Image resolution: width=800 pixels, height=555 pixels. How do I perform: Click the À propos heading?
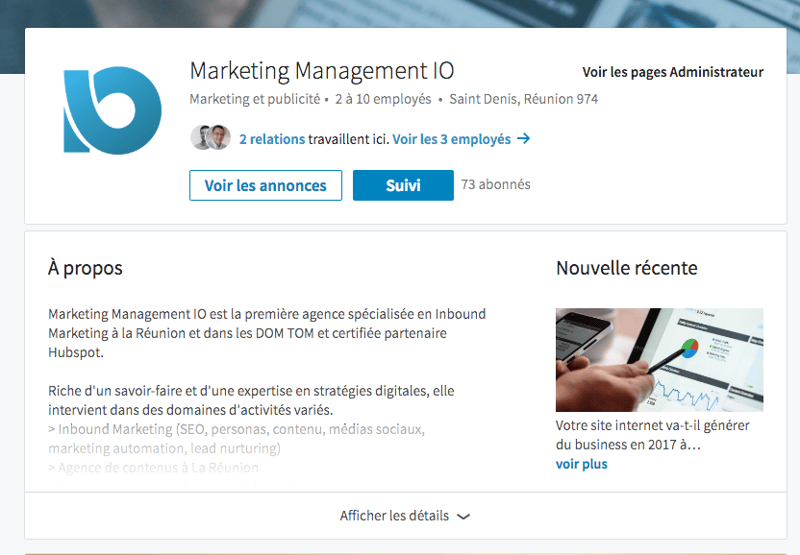pos(85,268)
